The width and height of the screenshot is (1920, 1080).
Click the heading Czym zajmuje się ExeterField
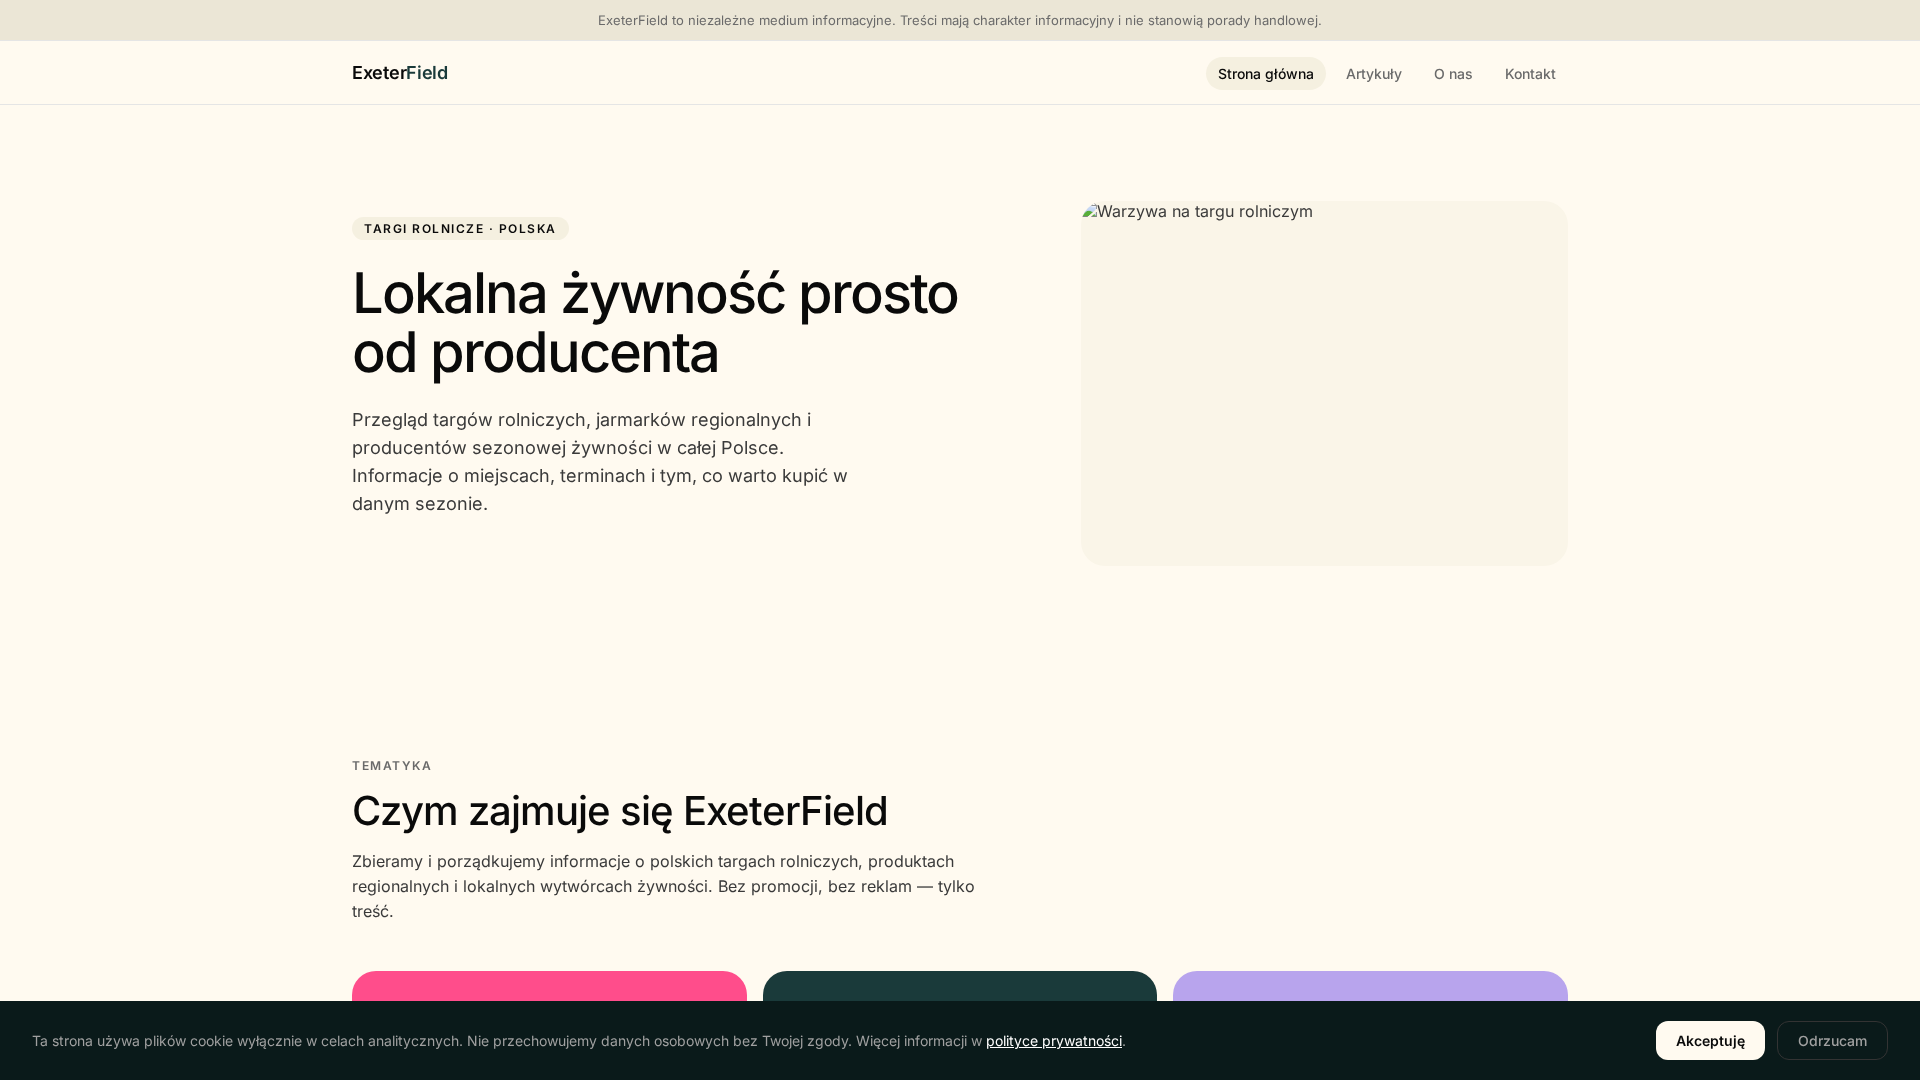[620, 811]
